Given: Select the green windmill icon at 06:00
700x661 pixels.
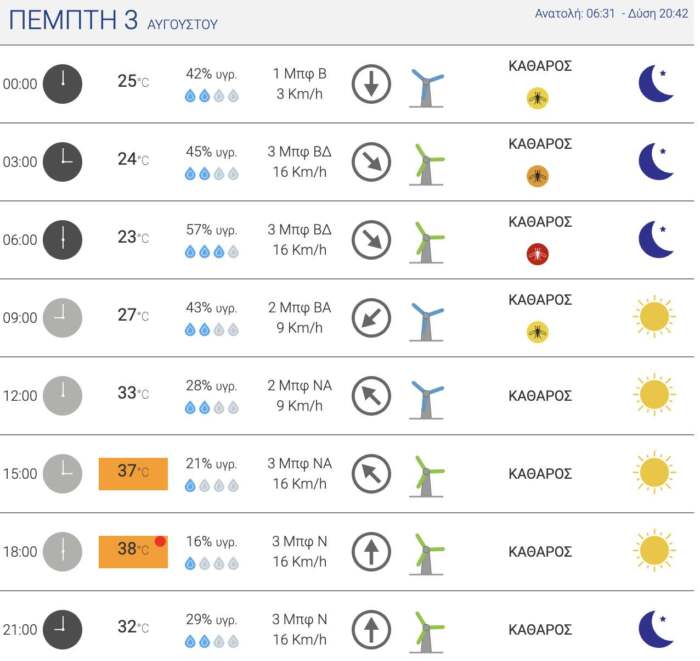Looking at the screenshot, I should pyautogui.click(x=427, y=241).
